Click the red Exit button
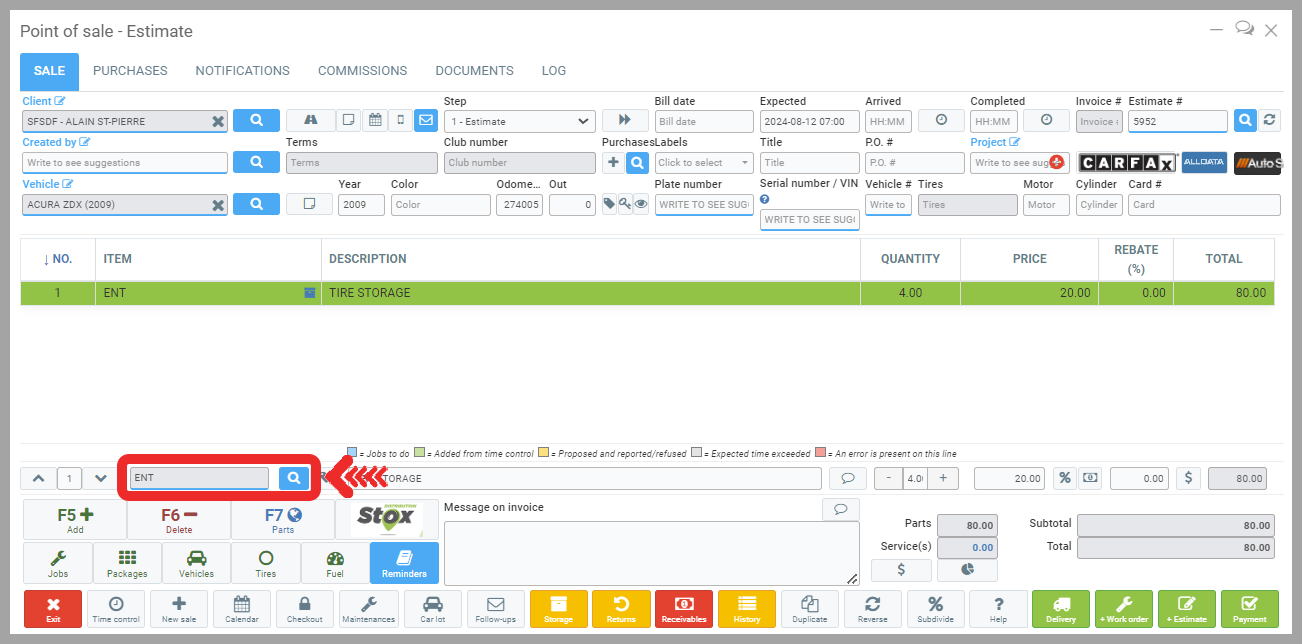Screen dimensions: 1302x644 tap(52, 609)
